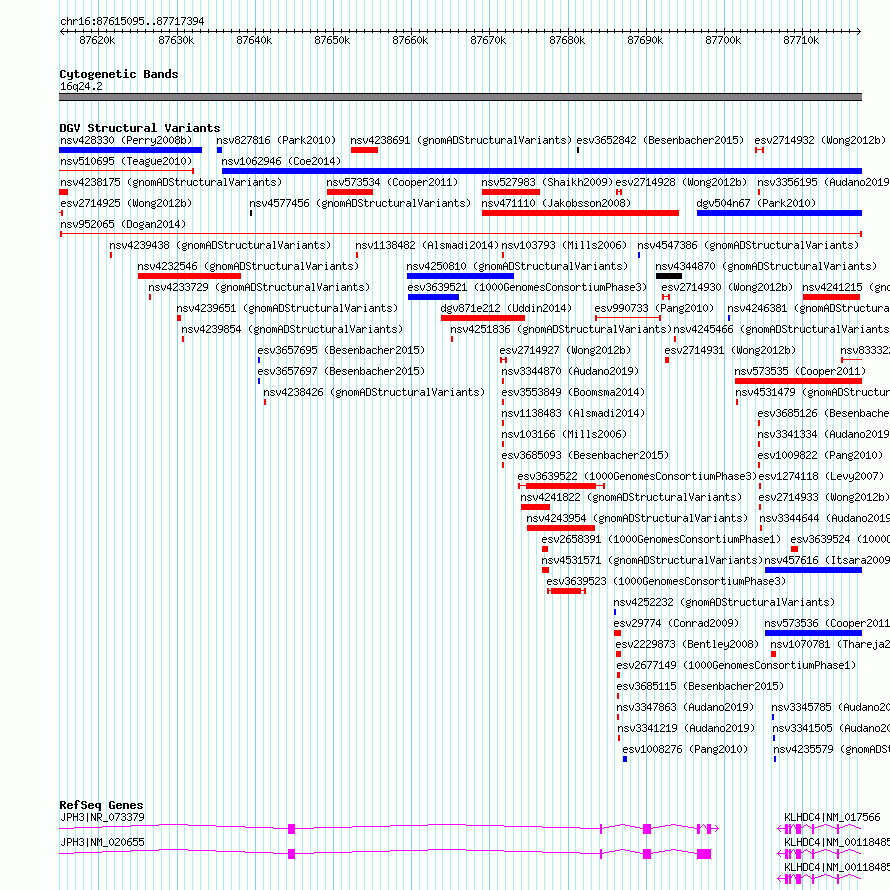Click nsv3344870 (Audano2019) label
Viewport: 890px width, 890px height.
pyautogui.click(x=570, y=371)
